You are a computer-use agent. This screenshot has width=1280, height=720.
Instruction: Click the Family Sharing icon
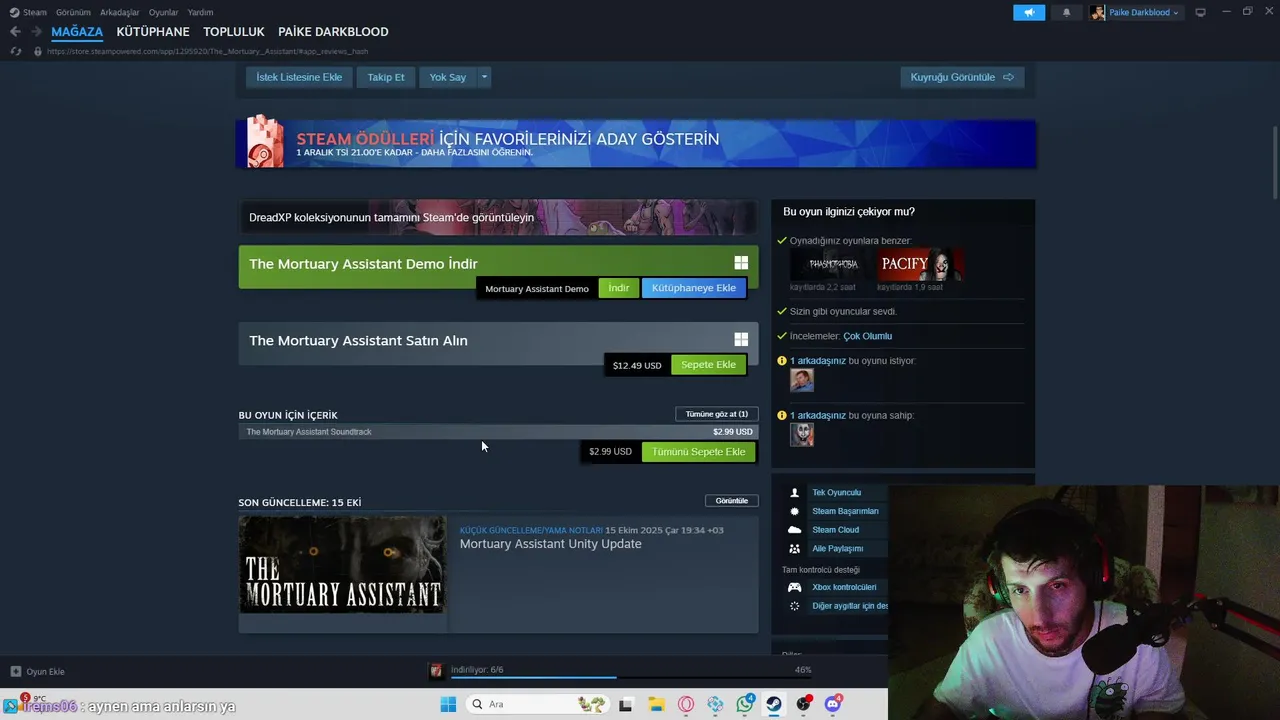[794, 549]
